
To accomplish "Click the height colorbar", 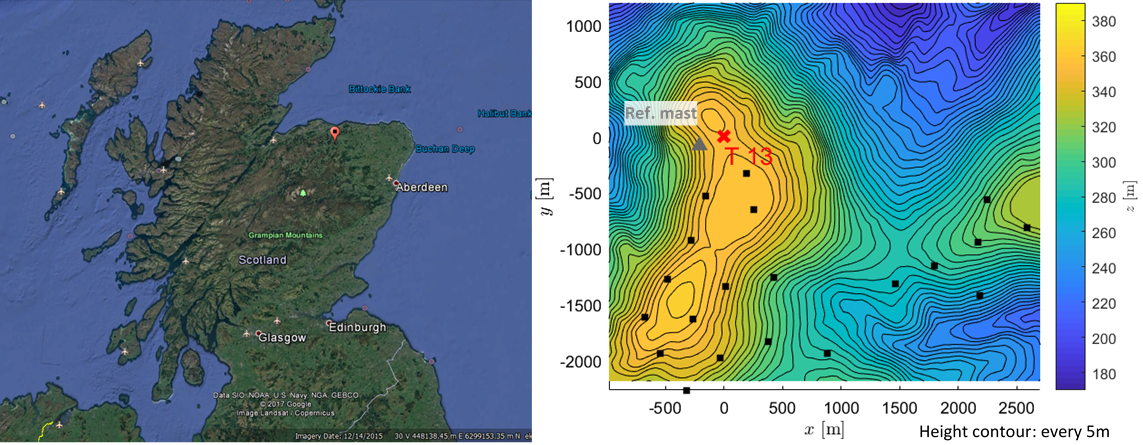I will tap(1071, 196).
